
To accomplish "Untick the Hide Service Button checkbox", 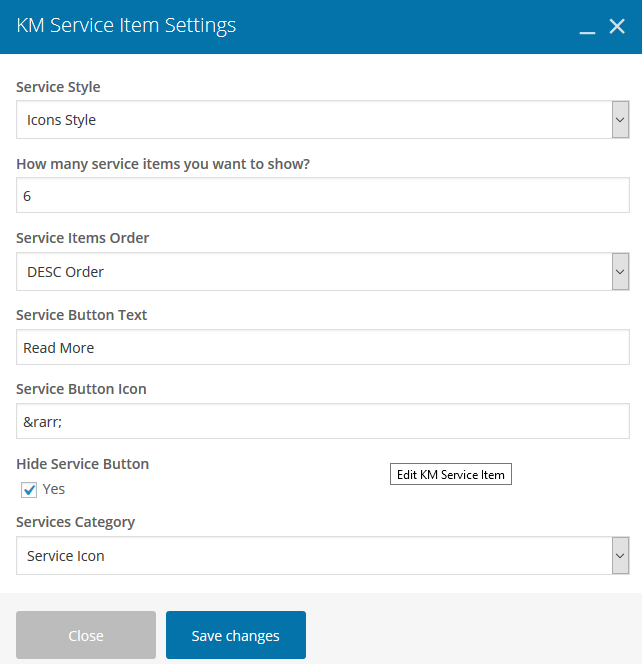I will 29,490.
